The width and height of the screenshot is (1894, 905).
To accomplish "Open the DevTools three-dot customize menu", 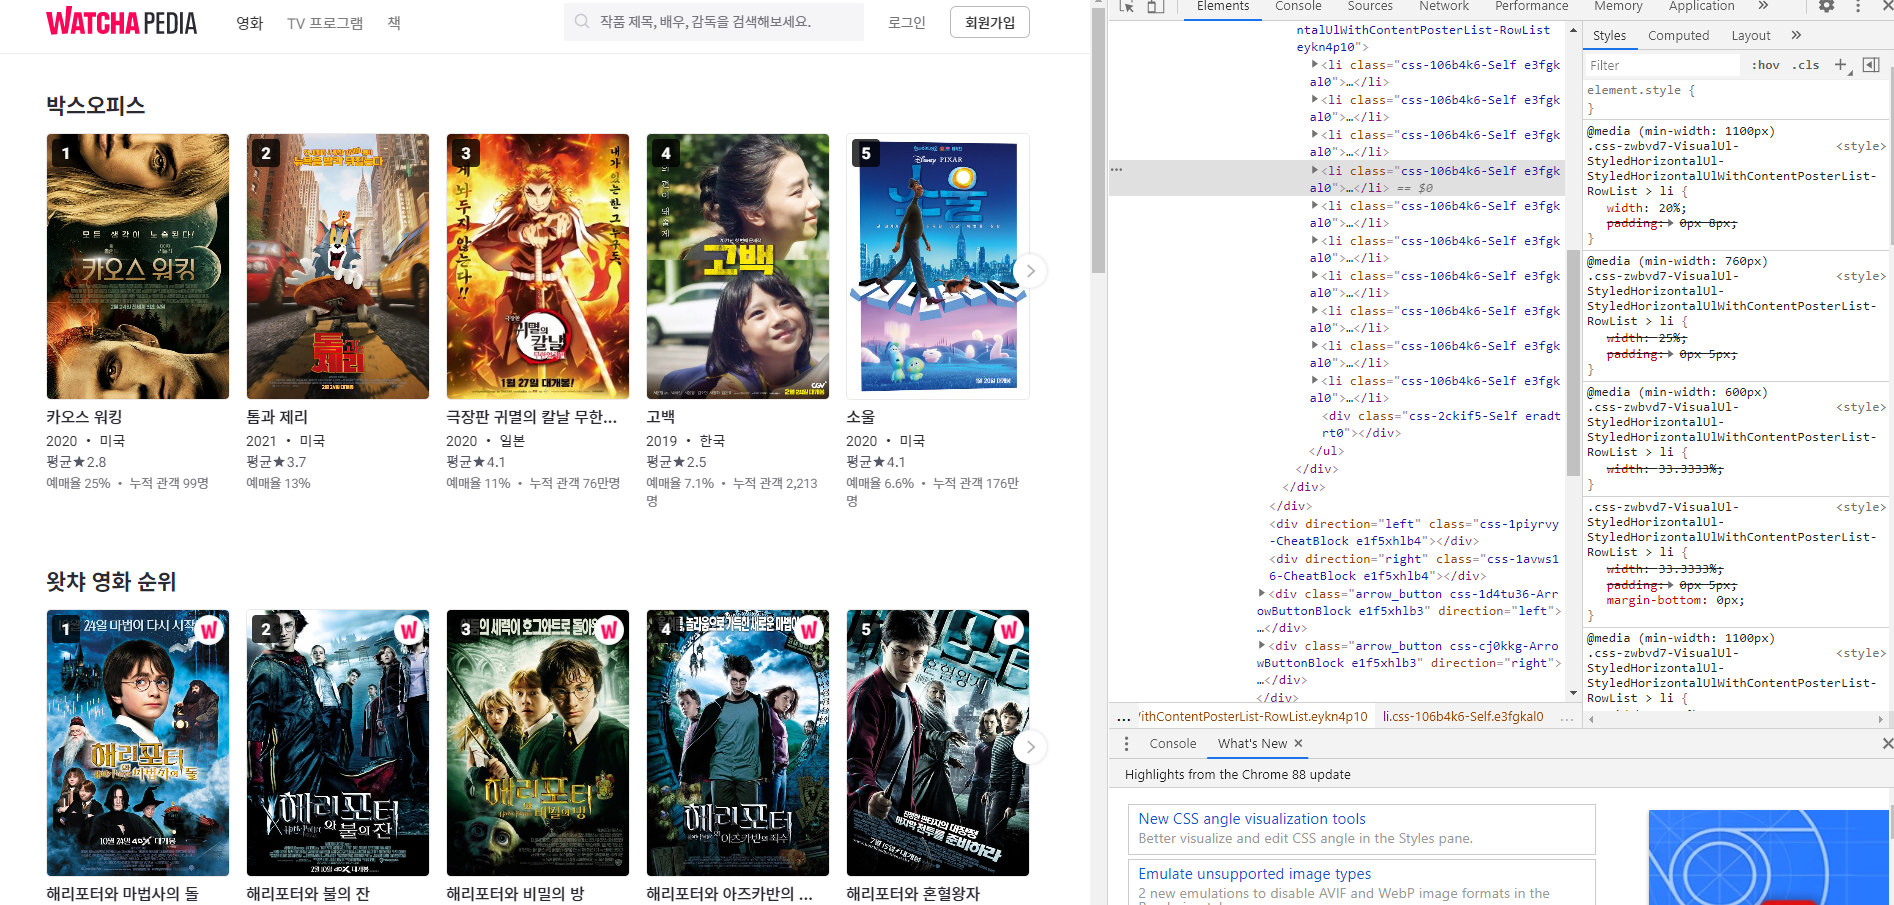I will point(1858,6).
